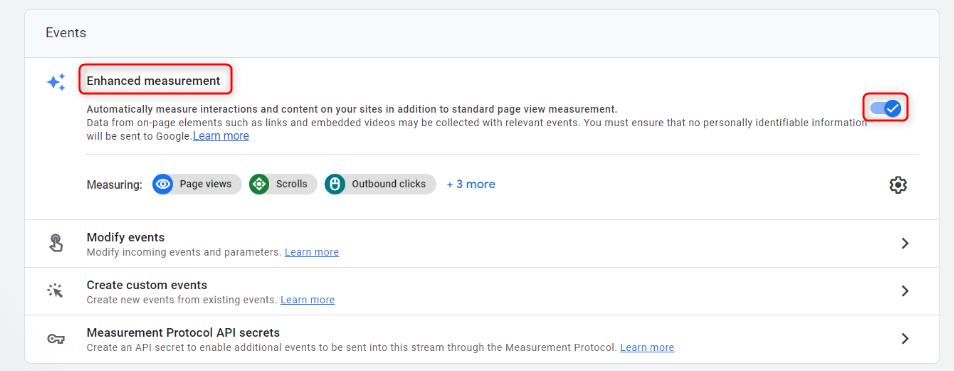Open Learn more link for custom events

307,300
